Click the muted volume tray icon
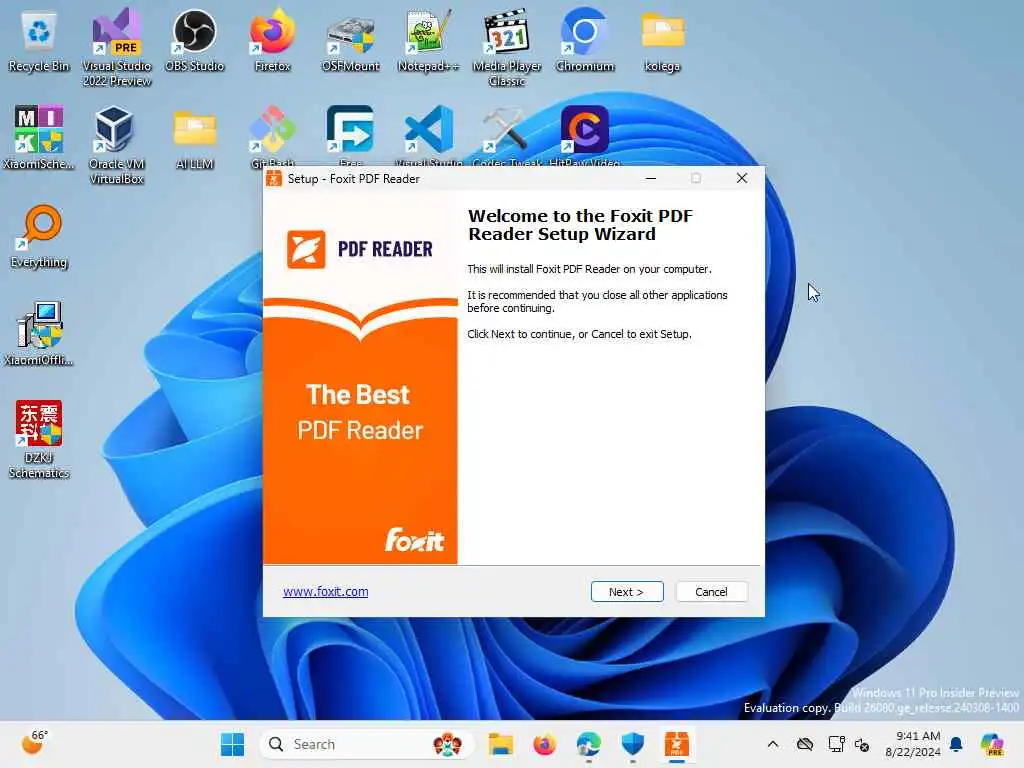Image resolution: width=1024 pixels, height=768 pixels. pos(862,744)
